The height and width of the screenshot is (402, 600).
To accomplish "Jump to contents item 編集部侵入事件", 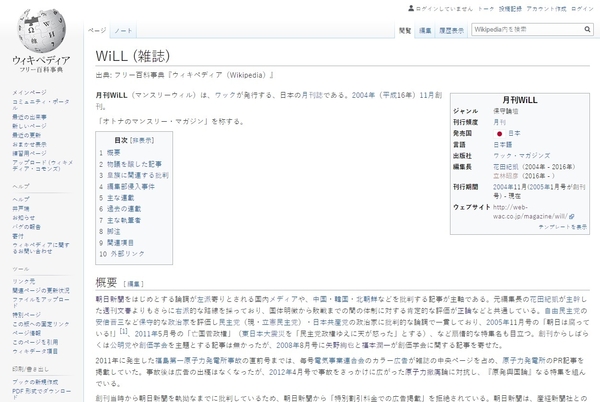I will 127,187.
